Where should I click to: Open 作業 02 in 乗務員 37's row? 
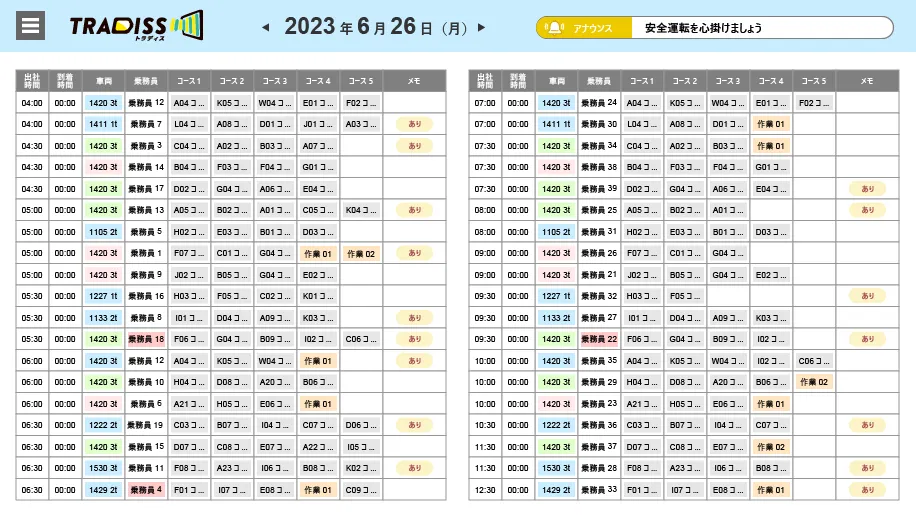point(770,447)
